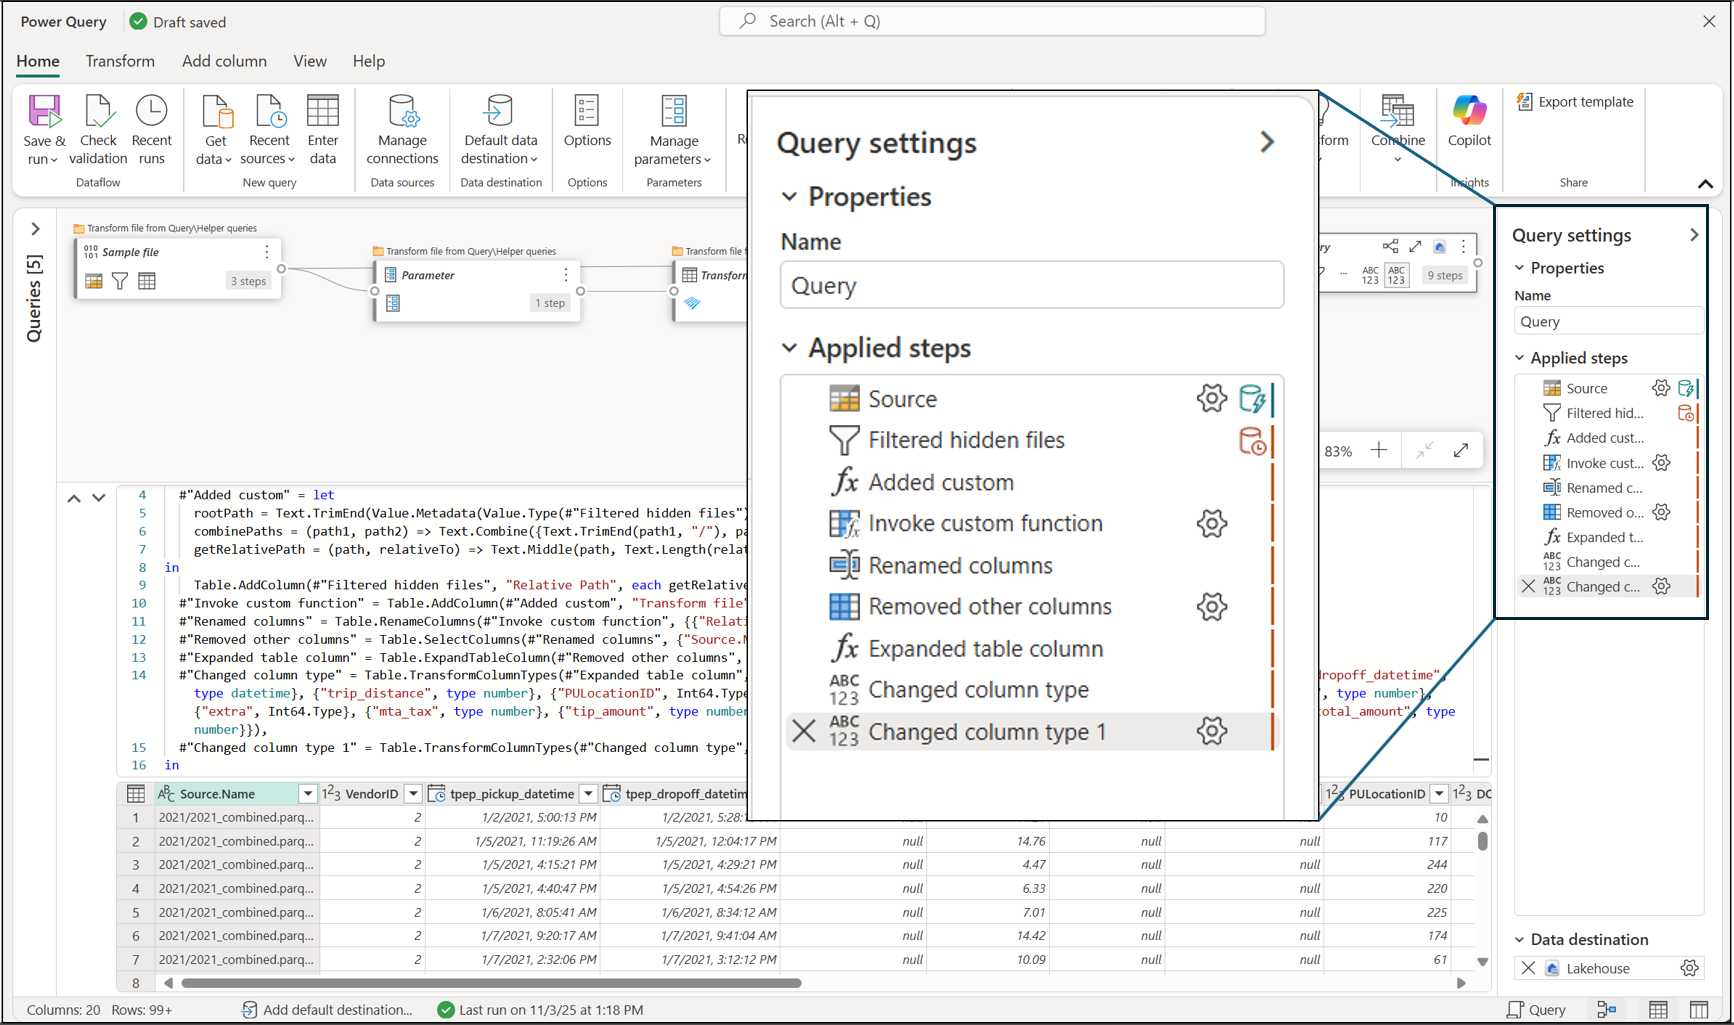Collapse the Data destination section

tap(1520, 940)
